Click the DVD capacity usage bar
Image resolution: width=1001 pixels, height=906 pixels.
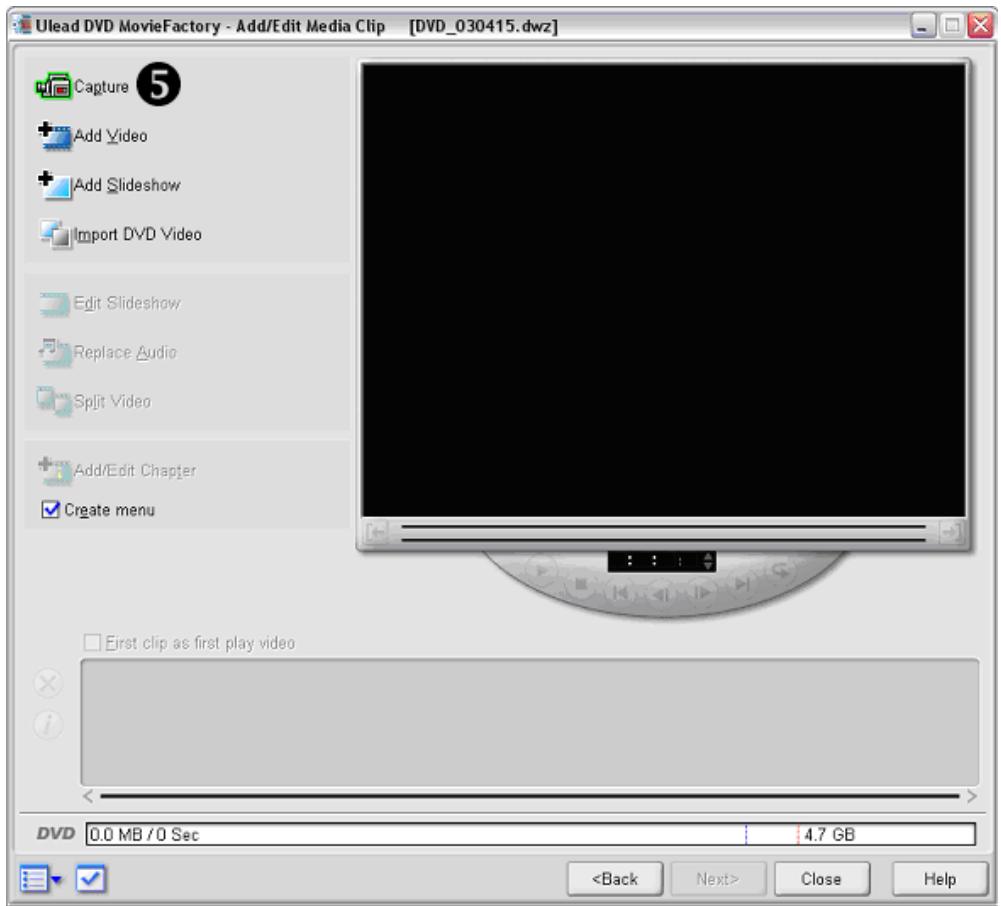tap(531, 834)
